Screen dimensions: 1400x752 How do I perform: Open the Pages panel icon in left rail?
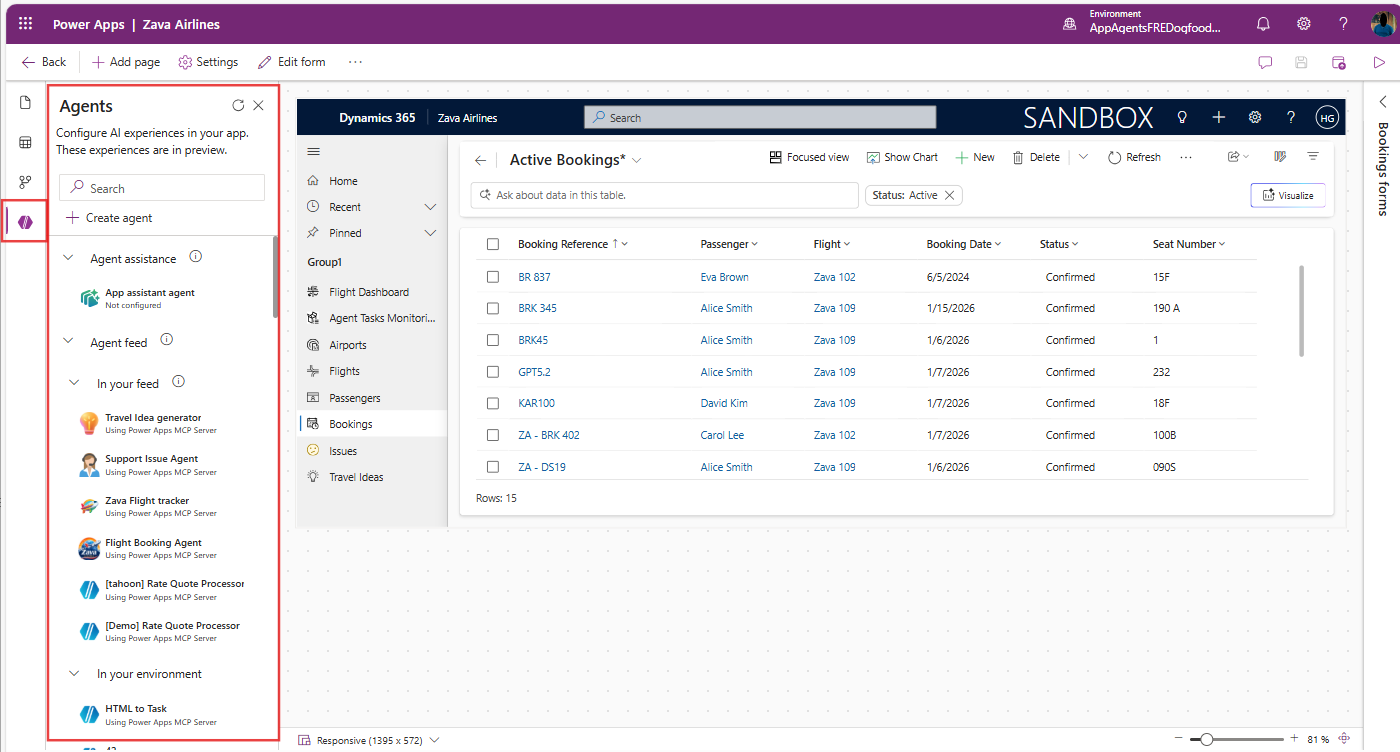click(x=24, y=102)
